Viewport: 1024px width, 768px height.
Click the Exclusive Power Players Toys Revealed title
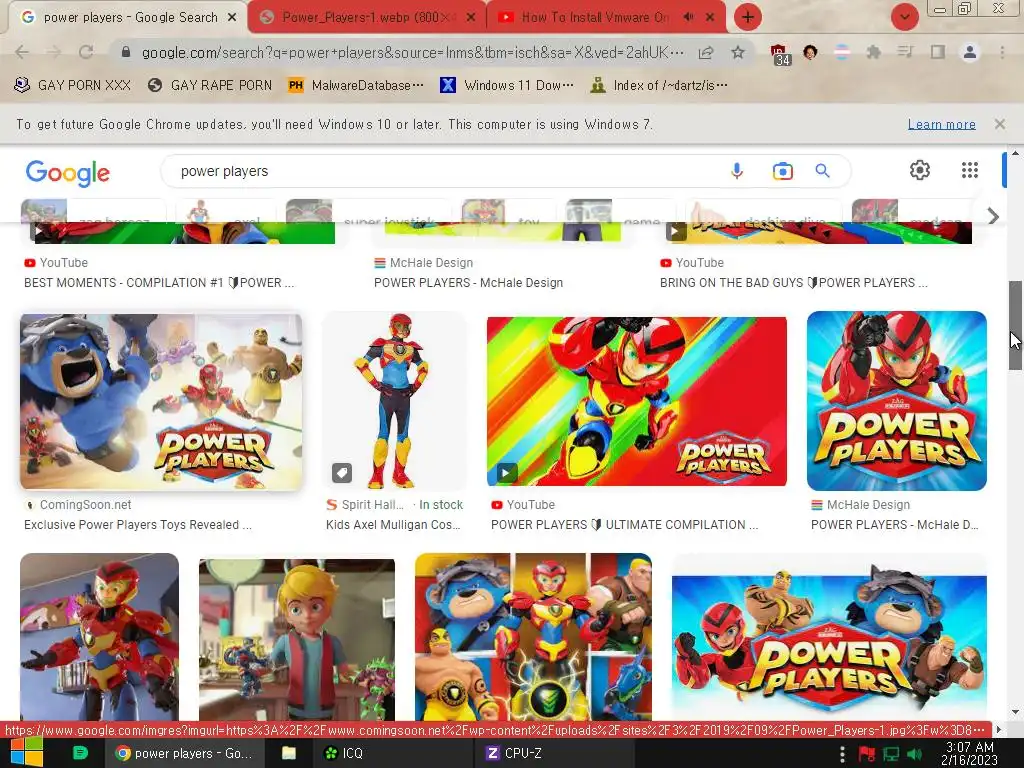pyautogui.click(x=137, y=524)
